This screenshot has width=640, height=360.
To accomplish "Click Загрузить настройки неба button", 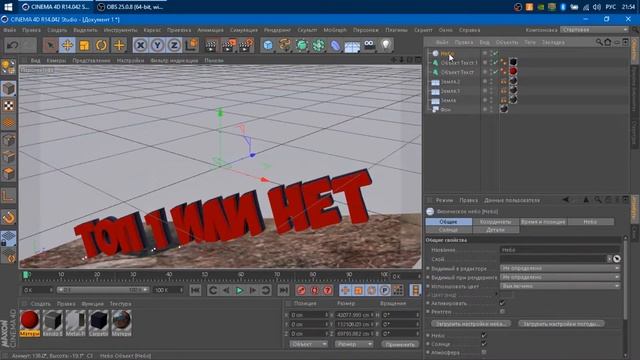I will coord(471,324).
